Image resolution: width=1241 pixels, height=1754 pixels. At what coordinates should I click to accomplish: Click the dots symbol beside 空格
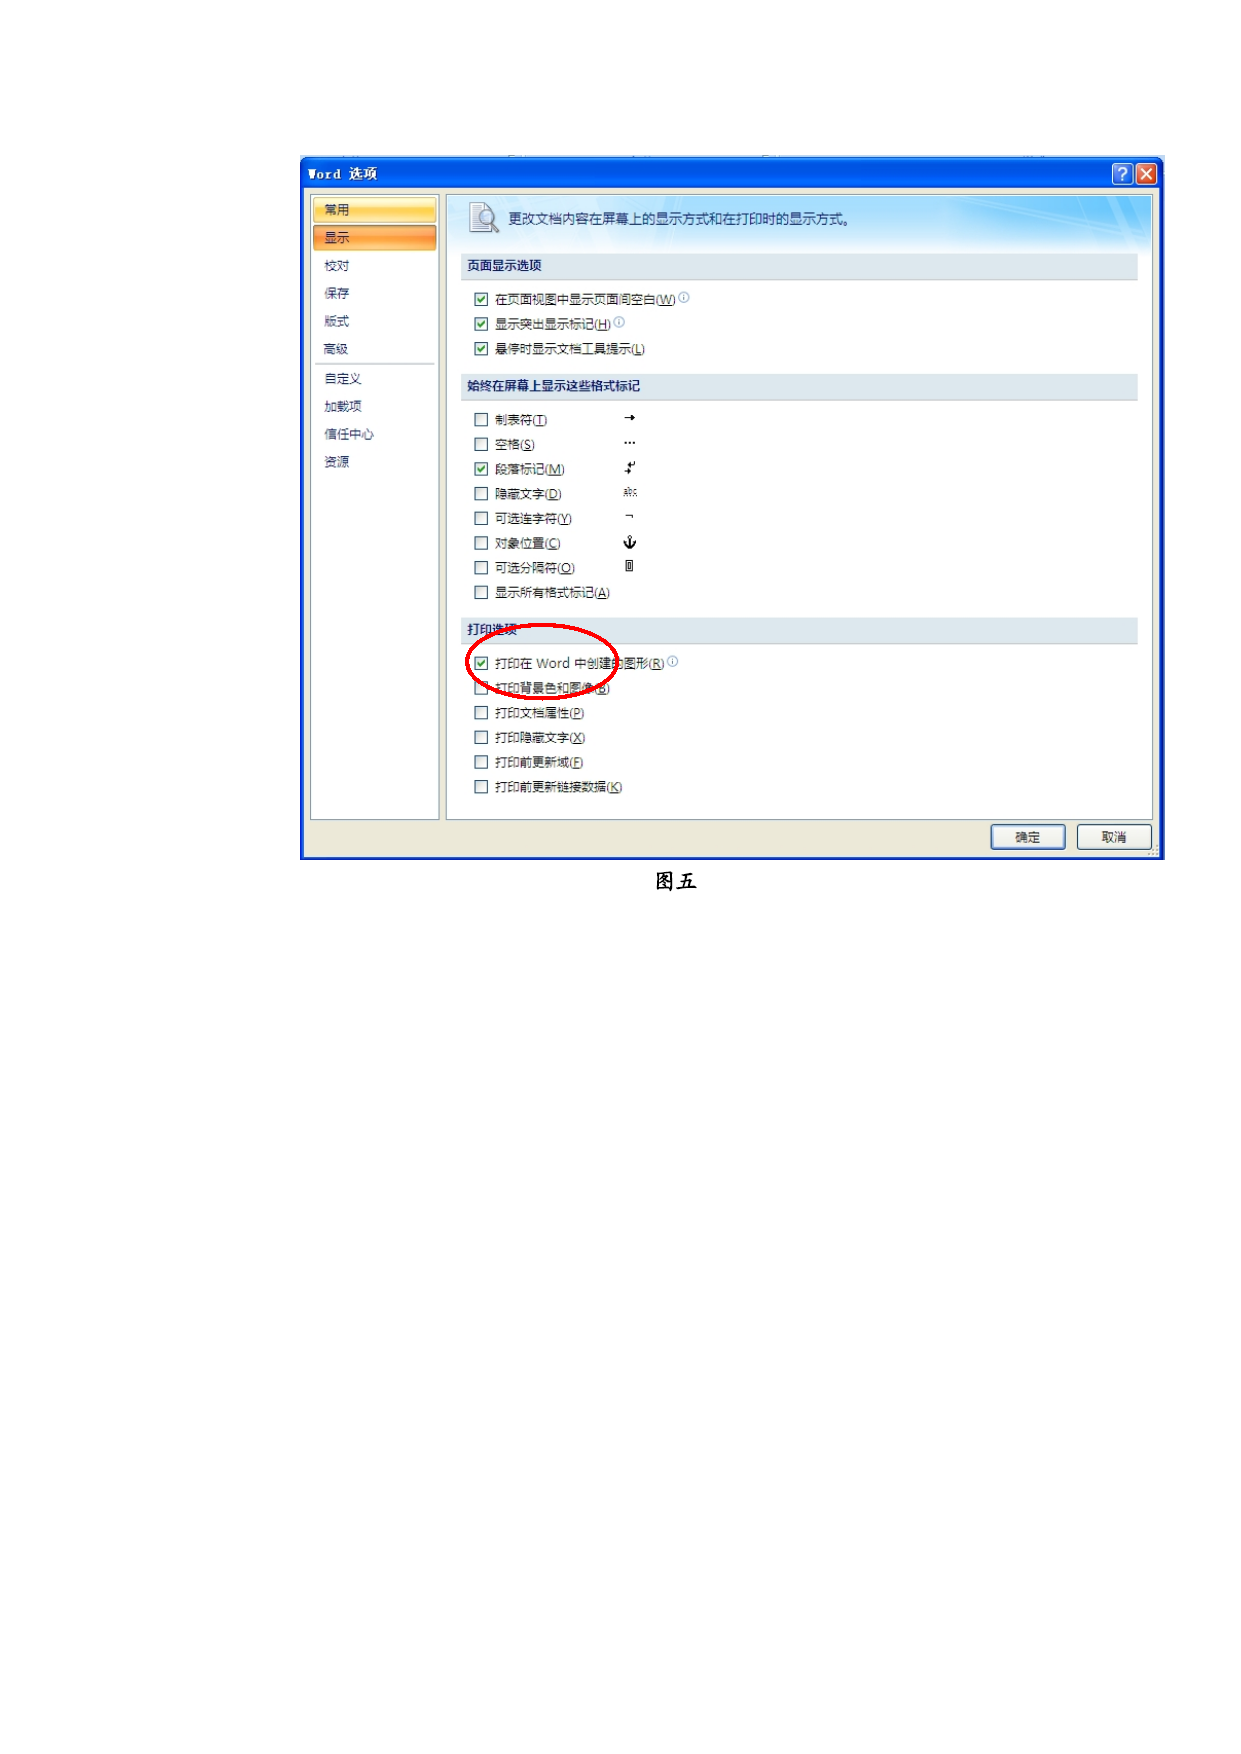pos(629,443)
